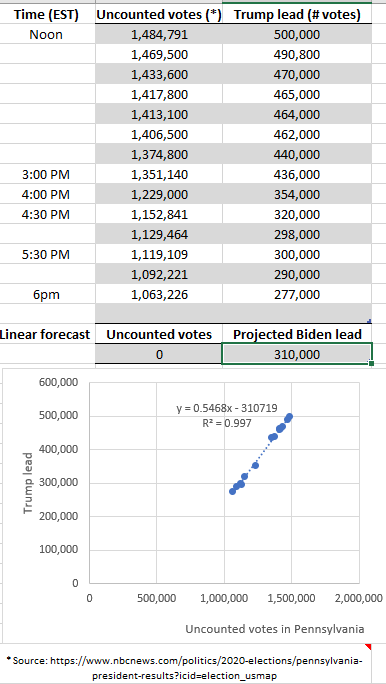Click the Time (EST) header cell
The height and width of the screenshot is (684, 386).
point(47,15)
